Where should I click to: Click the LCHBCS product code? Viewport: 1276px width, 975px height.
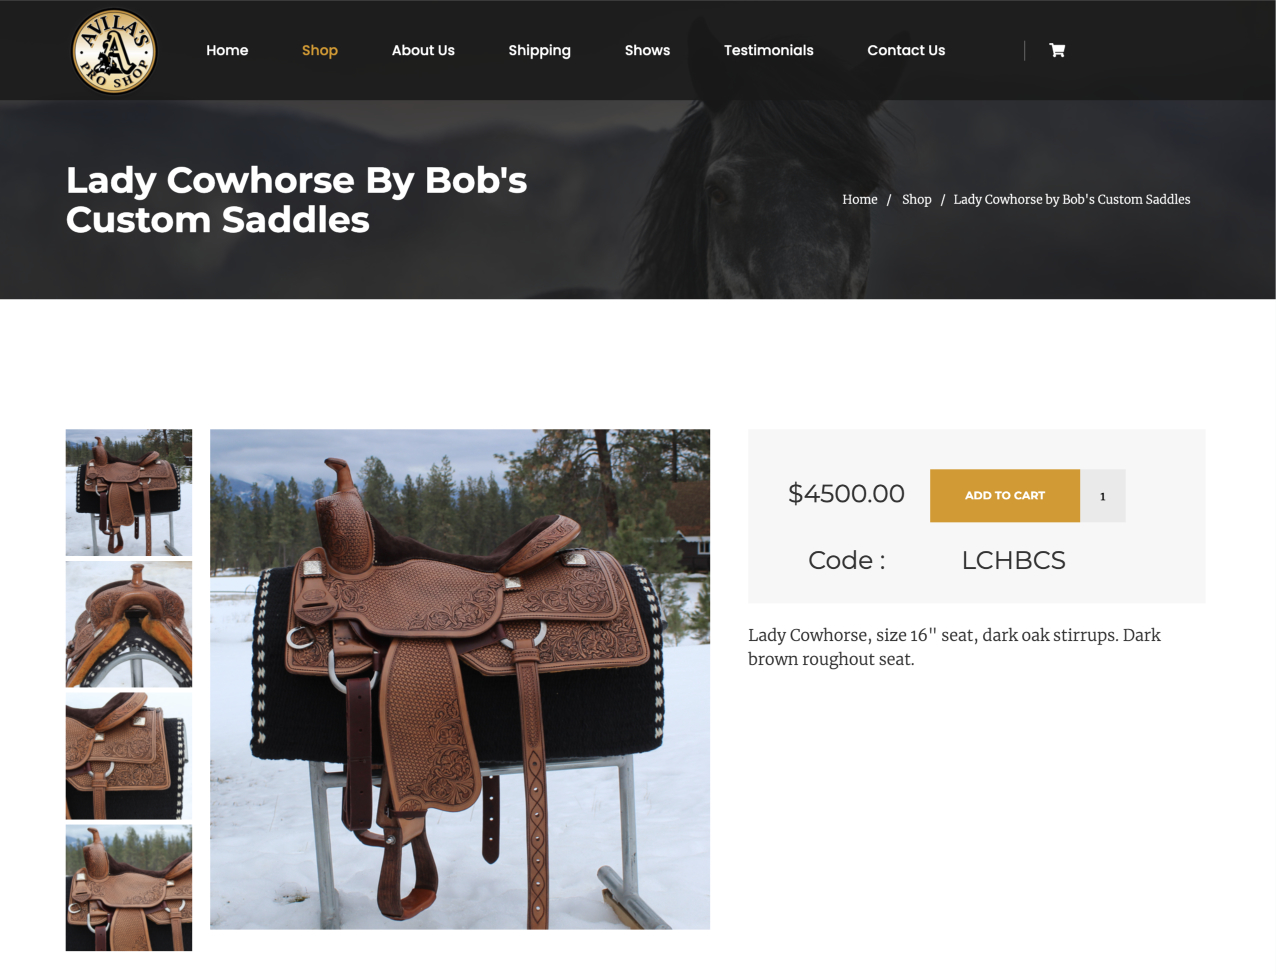pos(1013,560)
